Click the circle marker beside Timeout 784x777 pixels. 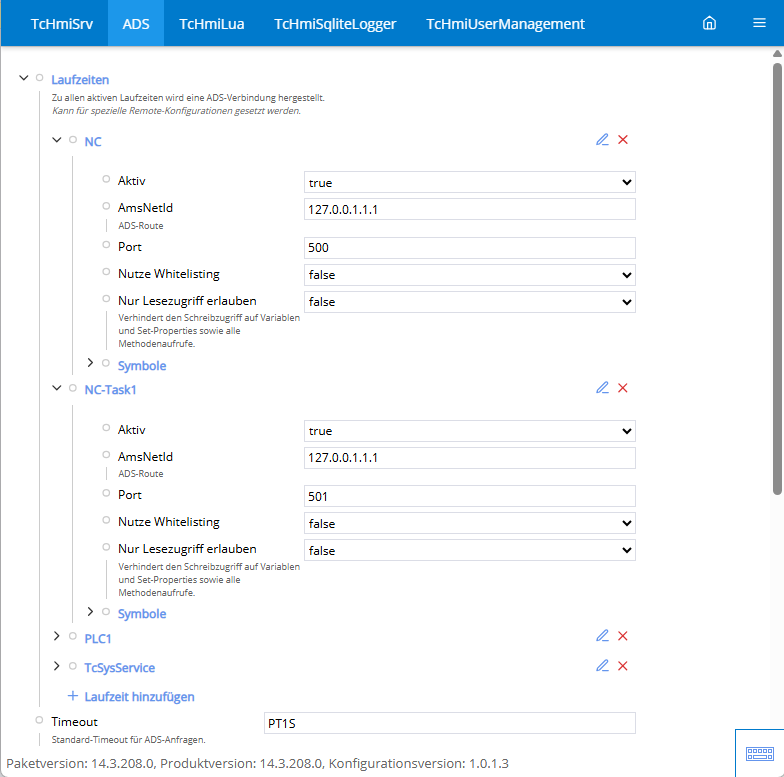point(40,720)
